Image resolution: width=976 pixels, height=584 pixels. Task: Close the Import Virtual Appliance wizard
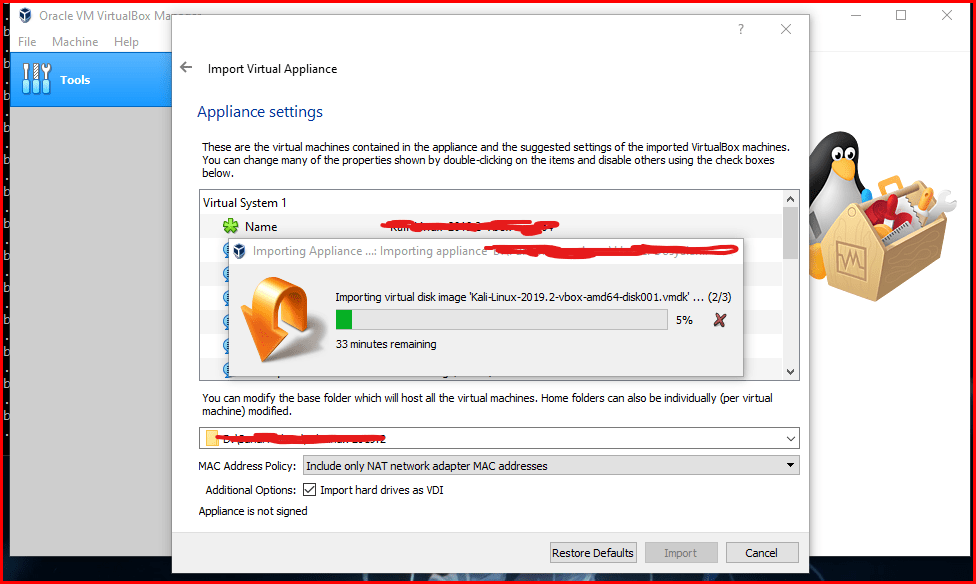coord(786,29)
